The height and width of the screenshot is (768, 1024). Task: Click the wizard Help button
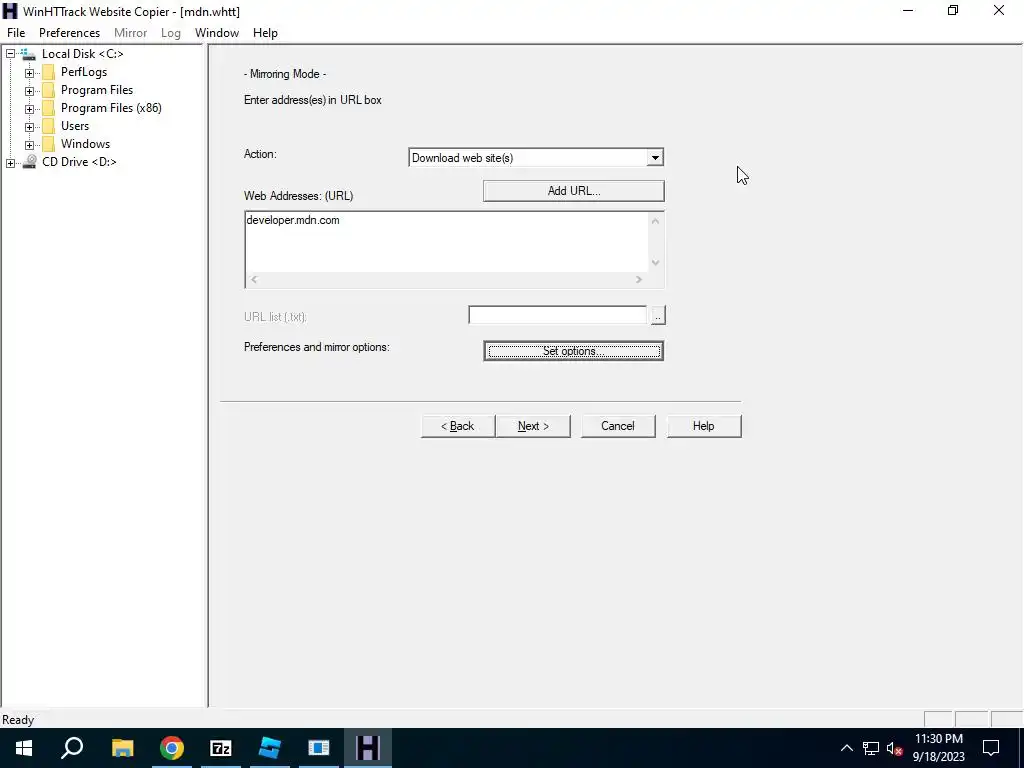703,426
